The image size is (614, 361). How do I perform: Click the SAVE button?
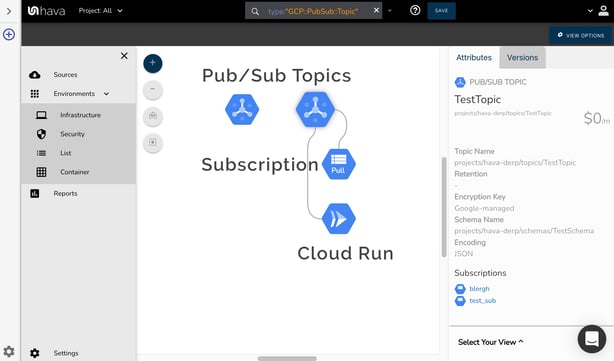click(441, 11)
